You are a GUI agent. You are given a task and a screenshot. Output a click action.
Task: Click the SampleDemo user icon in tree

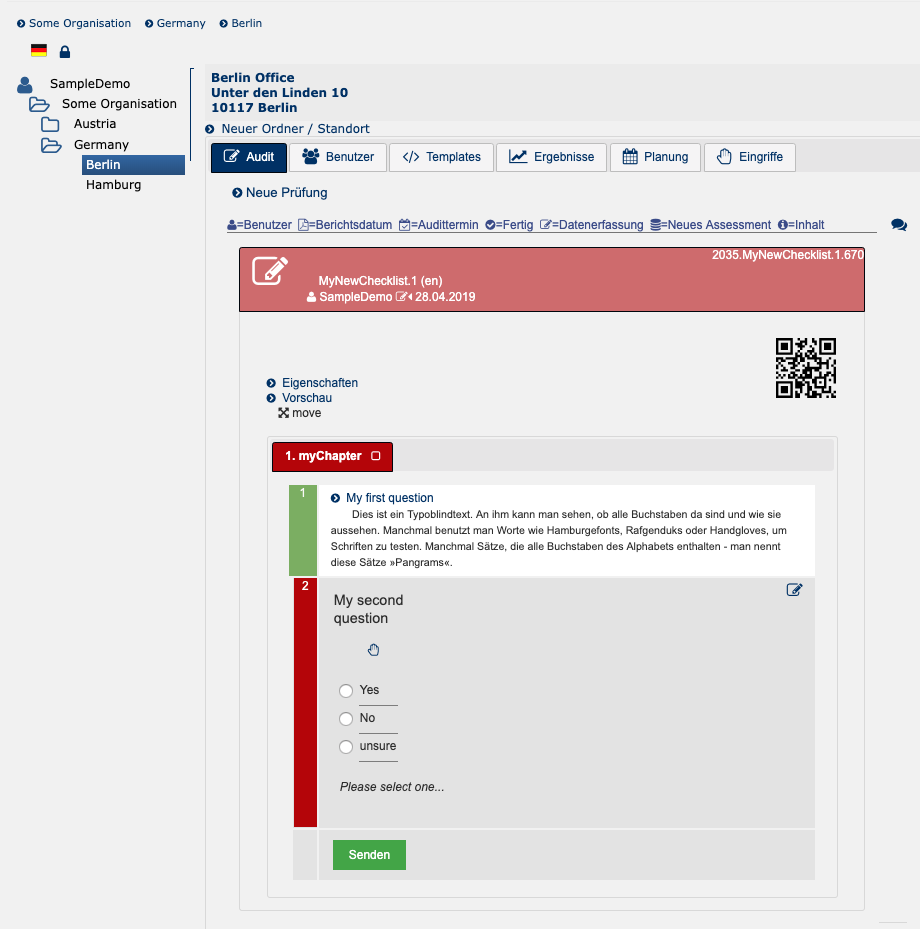point(25,85)
